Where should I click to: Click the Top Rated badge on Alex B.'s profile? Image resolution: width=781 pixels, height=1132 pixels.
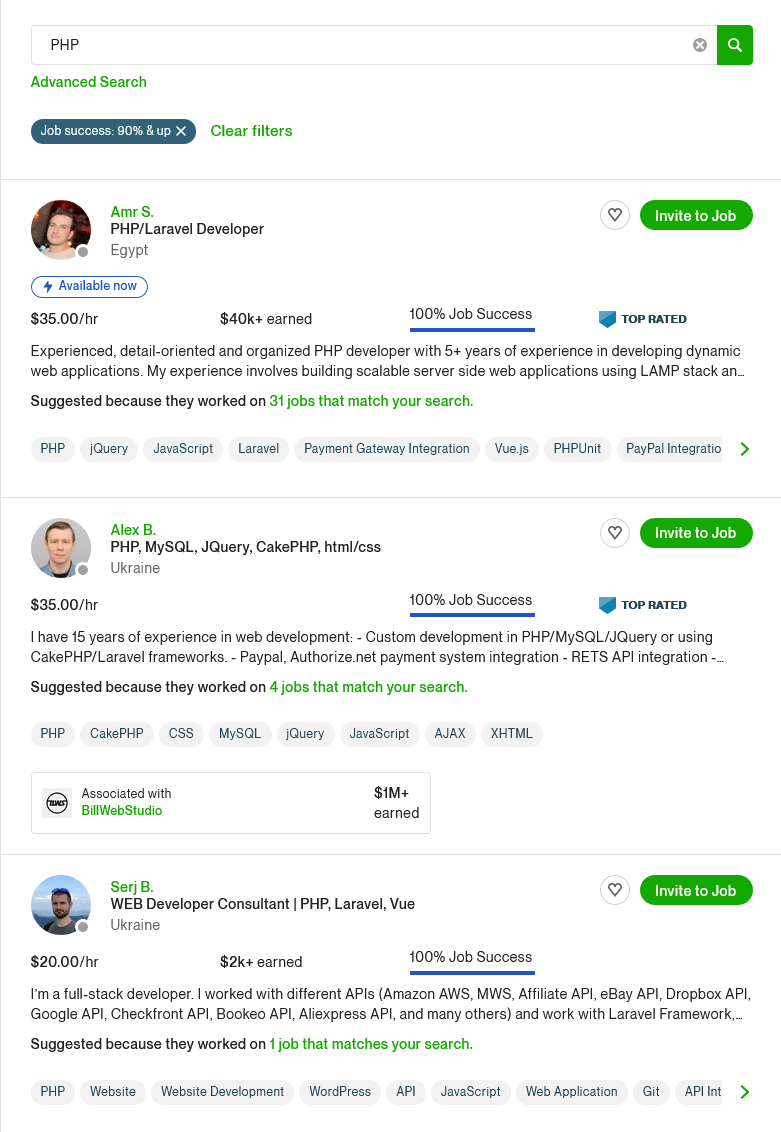point(643,605)
